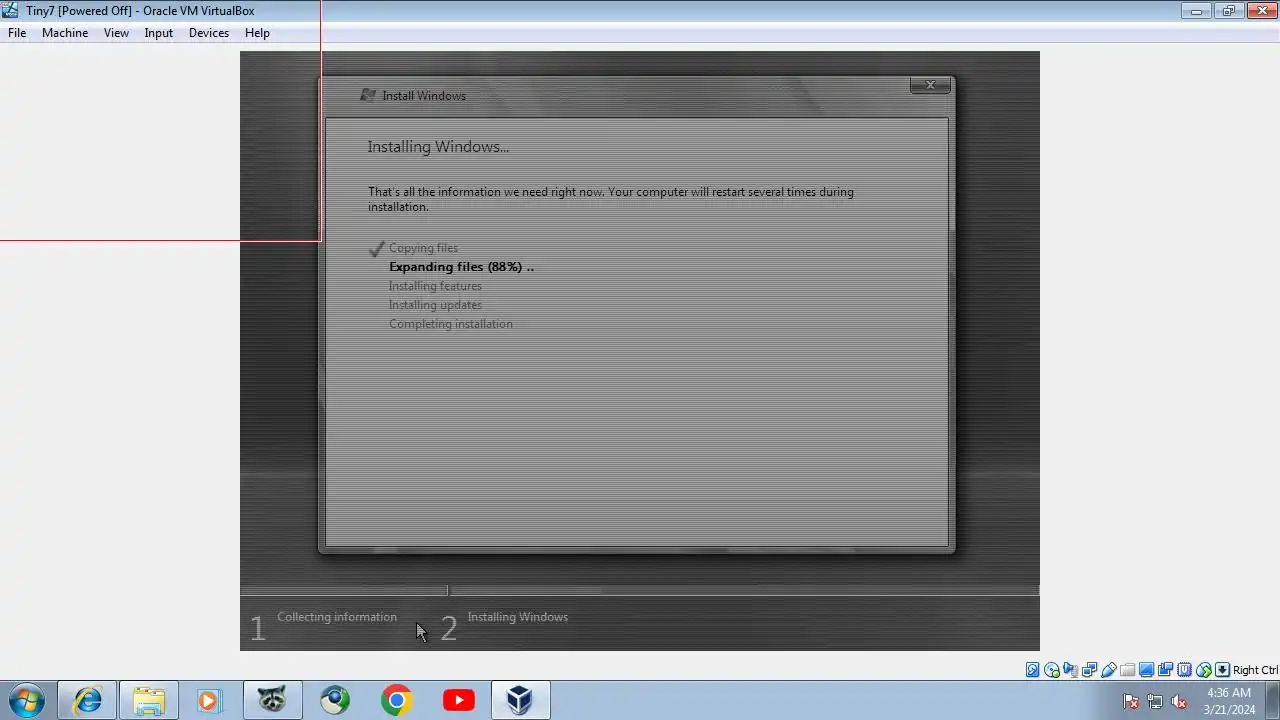The height and width of the screenshot is (720, 1280).
Task: Open the View menu
Action: pyautogui.click(x=116, y=33)
